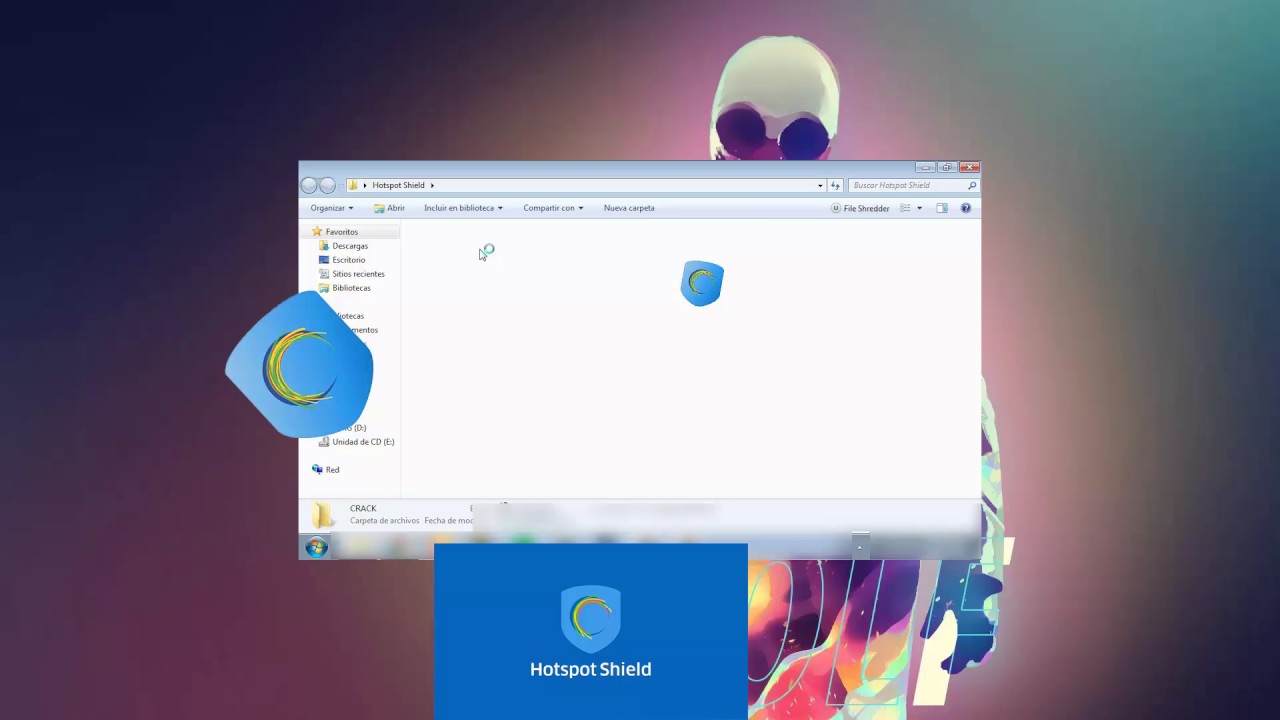Select Unidad de CD (E:) drive
Viewport: 1280px width, 720px height.
click(363, 442)
